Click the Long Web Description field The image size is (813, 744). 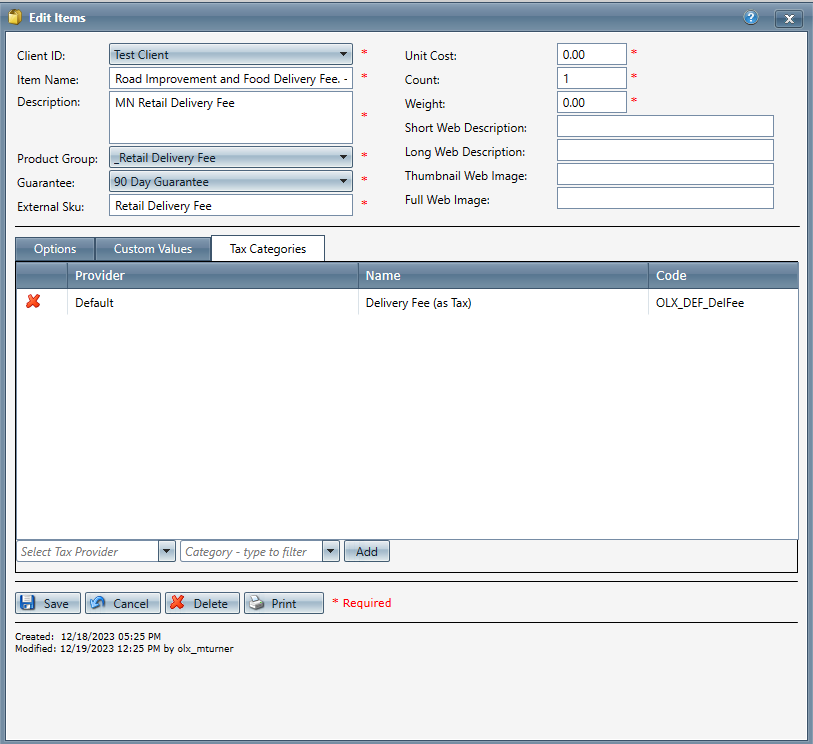pos(665,150)
